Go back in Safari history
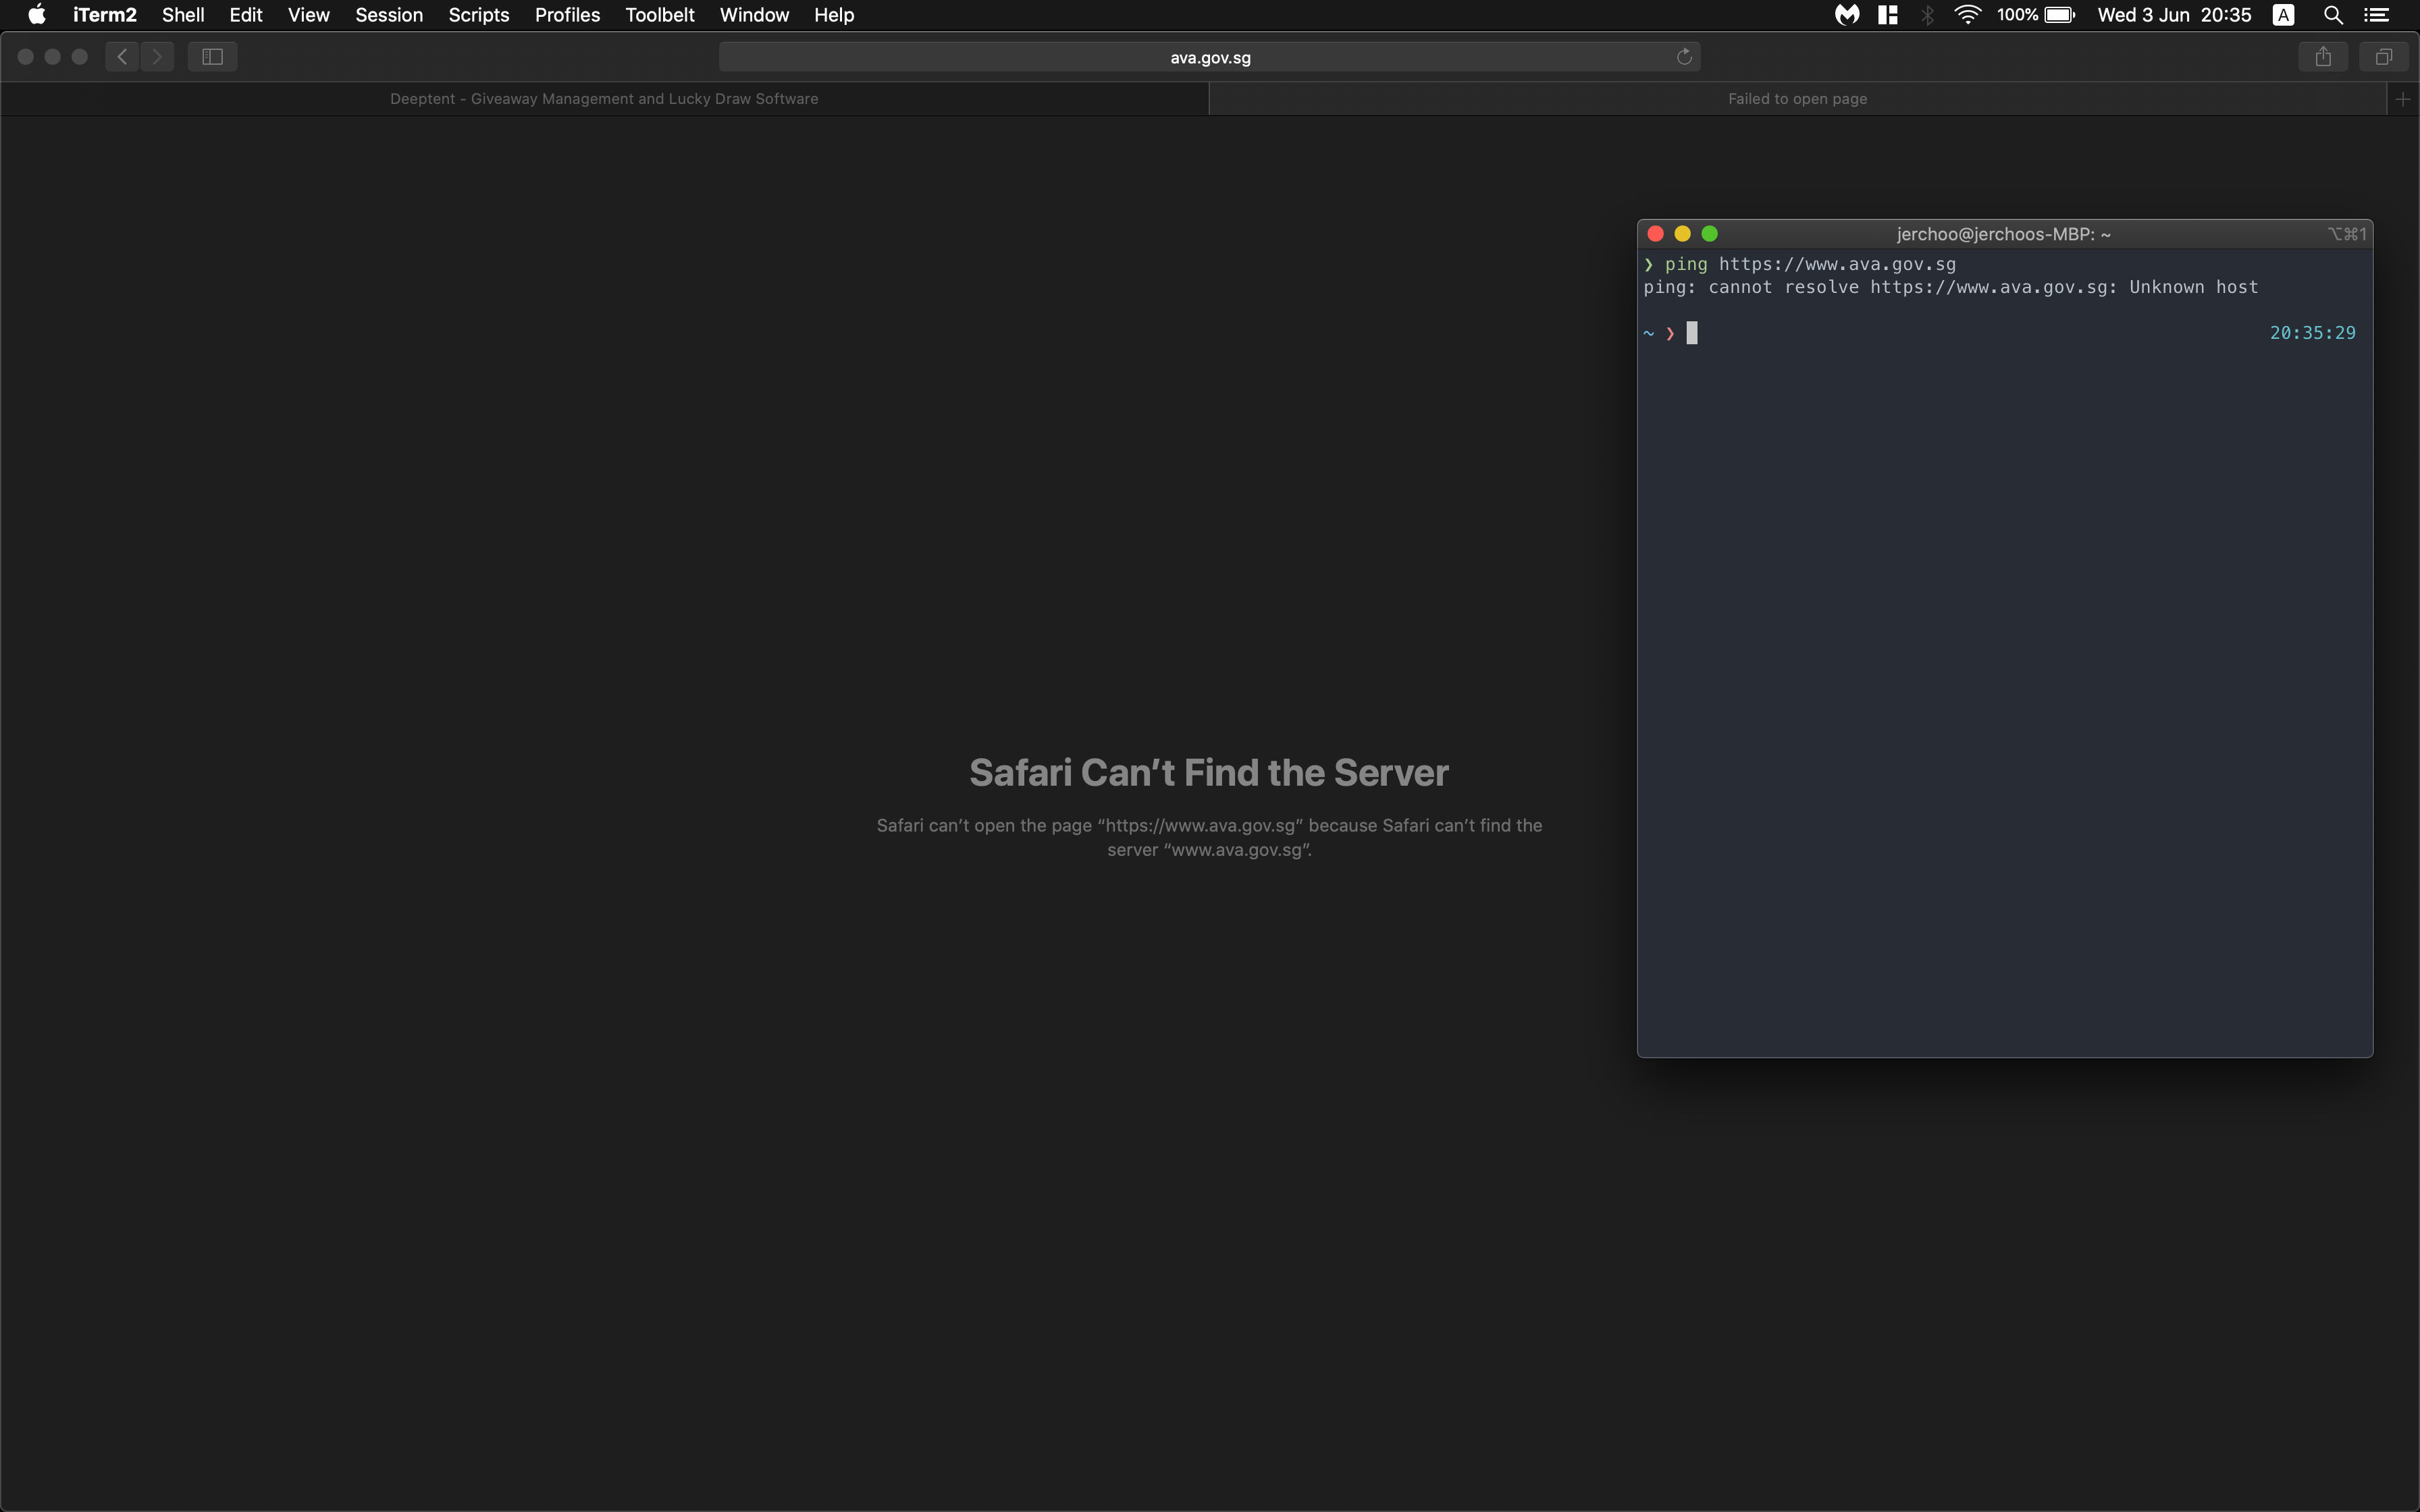Screen dimensions: 2420x1512 pyautogui.click(x=122, y=57)
